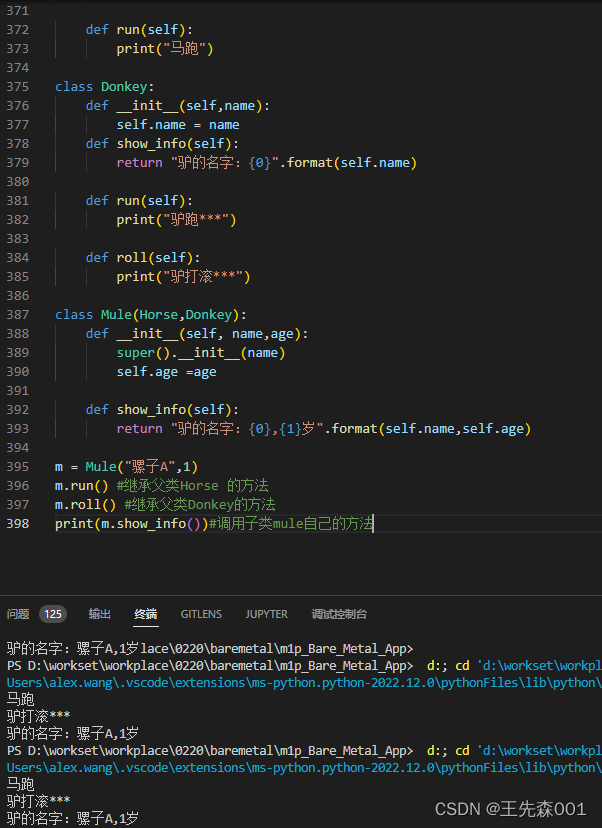Switch to the JUPYTER panel tab

pos(266,614)
